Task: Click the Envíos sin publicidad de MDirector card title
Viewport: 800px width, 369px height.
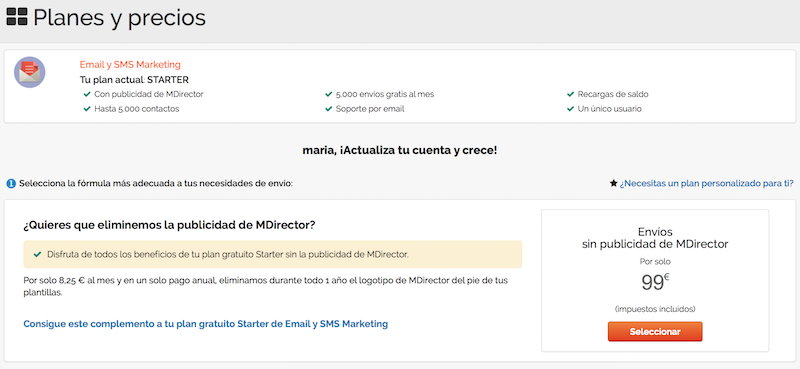Action: (x=655, y=238)
